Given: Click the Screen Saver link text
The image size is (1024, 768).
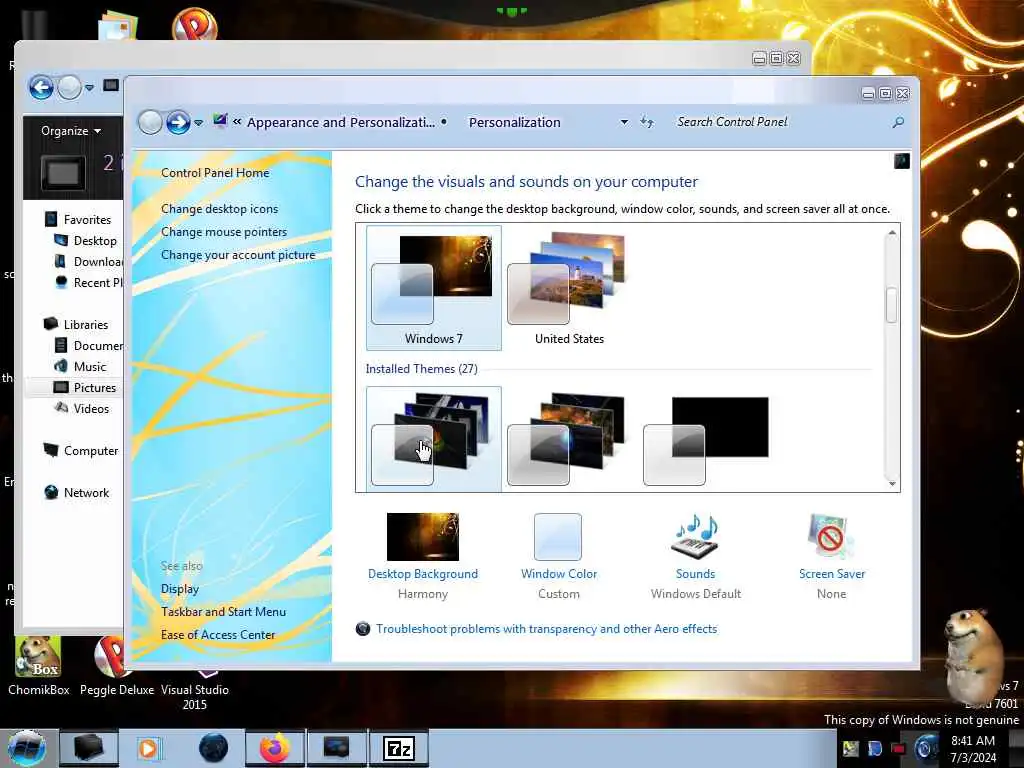Looking at the screenshot, I should tap(832, 574).
